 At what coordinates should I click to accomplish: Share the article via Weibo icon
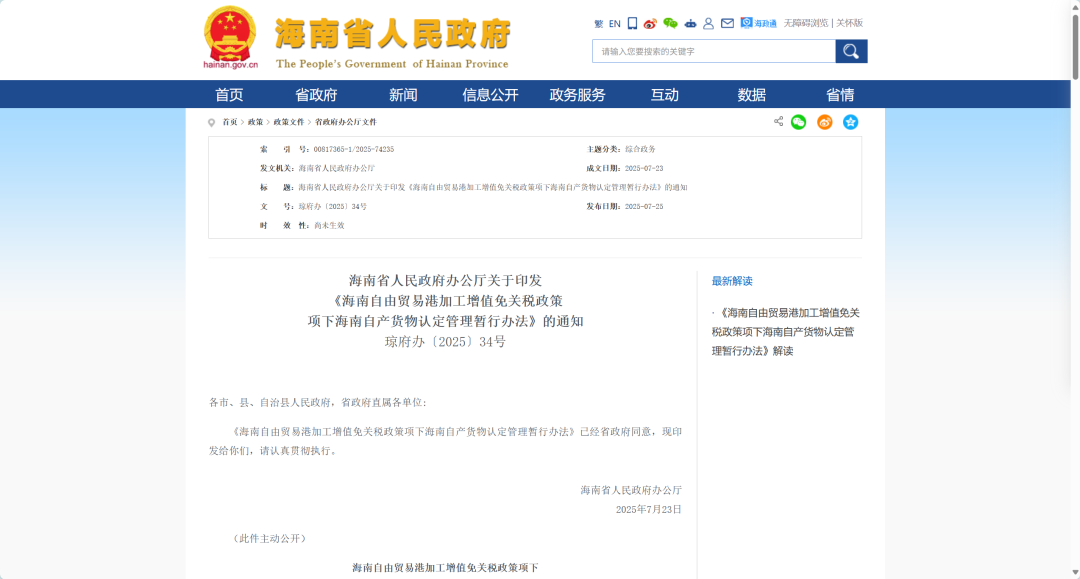coord(823,122)
